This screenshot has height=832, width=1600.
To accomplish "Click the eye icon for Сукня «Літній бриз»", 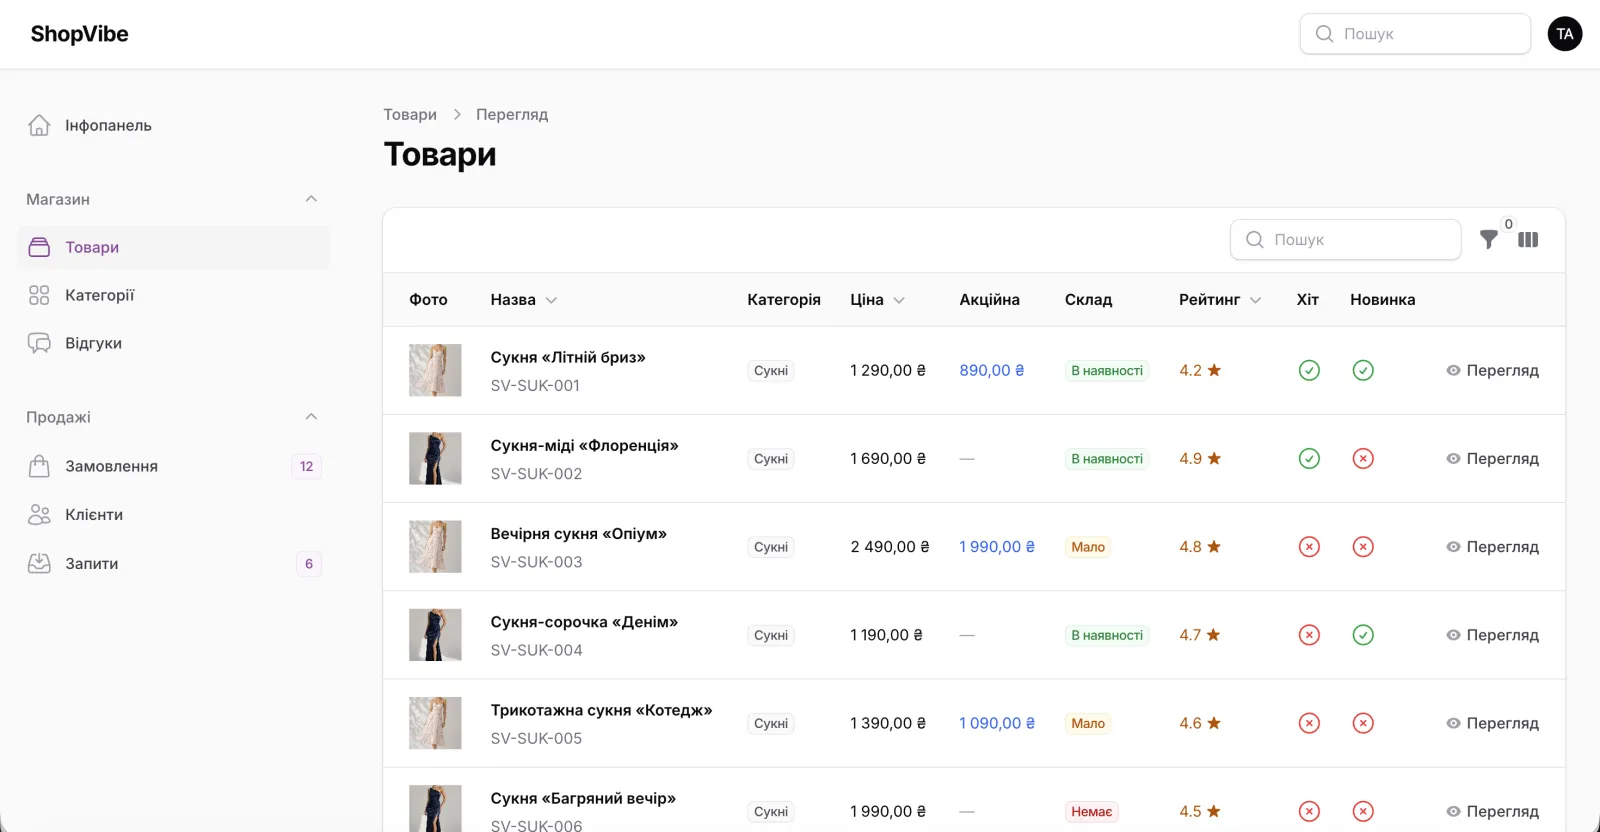I will pos(1453,370).
